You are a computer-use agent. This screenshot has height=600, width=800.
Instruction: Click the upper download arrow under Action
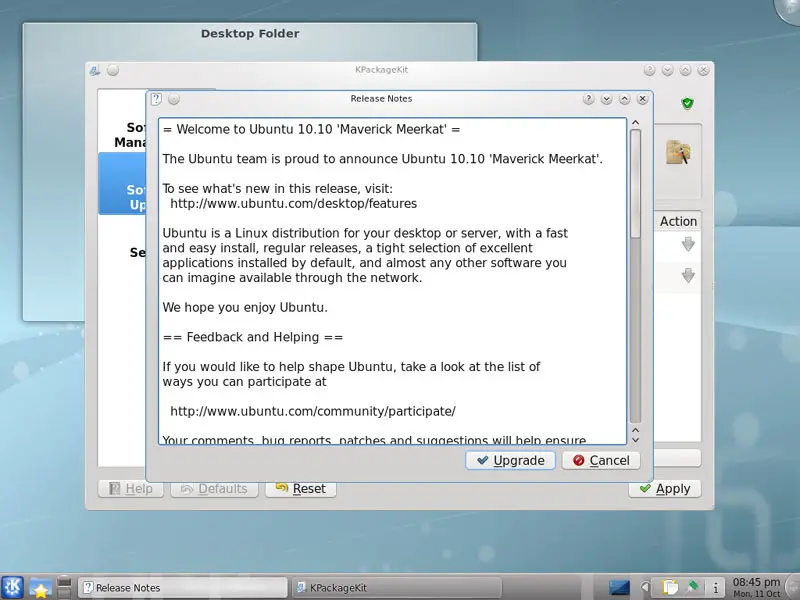[x=688, y=244]
